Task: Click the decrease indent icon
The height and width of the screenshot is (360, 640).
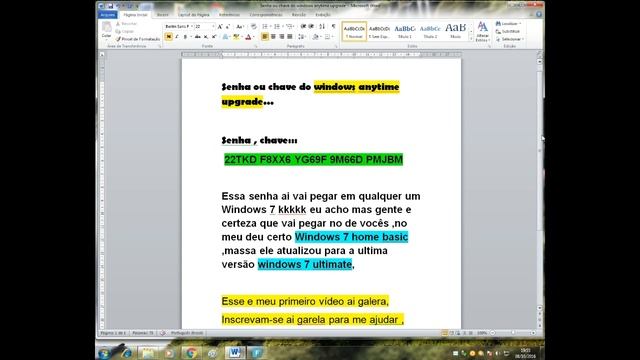Action: coord(303,27)
